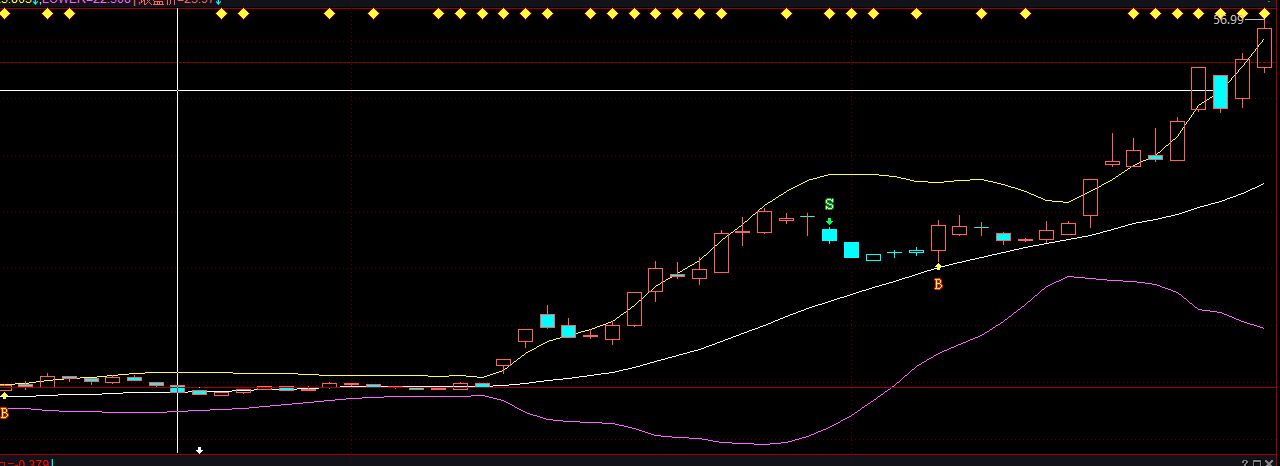
Task: Click the yellow diamond directly above the S signal
Action: pos(829,14)
